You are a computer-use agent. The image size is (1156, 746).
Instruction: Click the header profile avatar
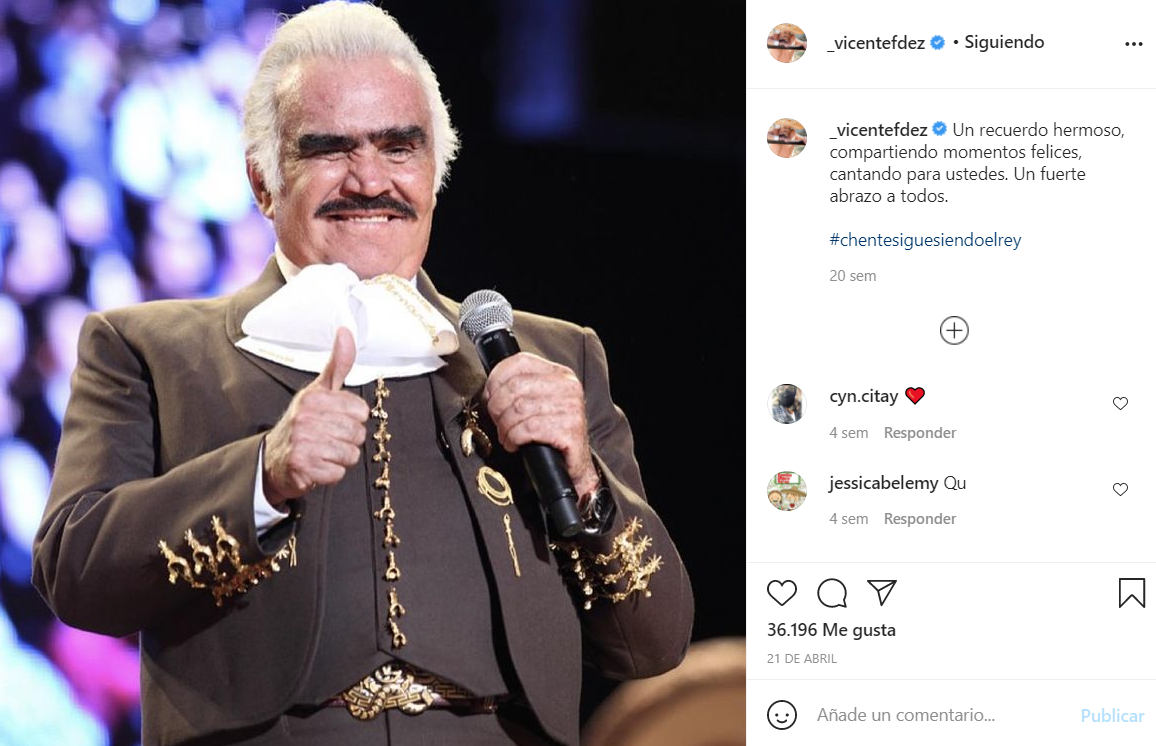click(787, 43)
